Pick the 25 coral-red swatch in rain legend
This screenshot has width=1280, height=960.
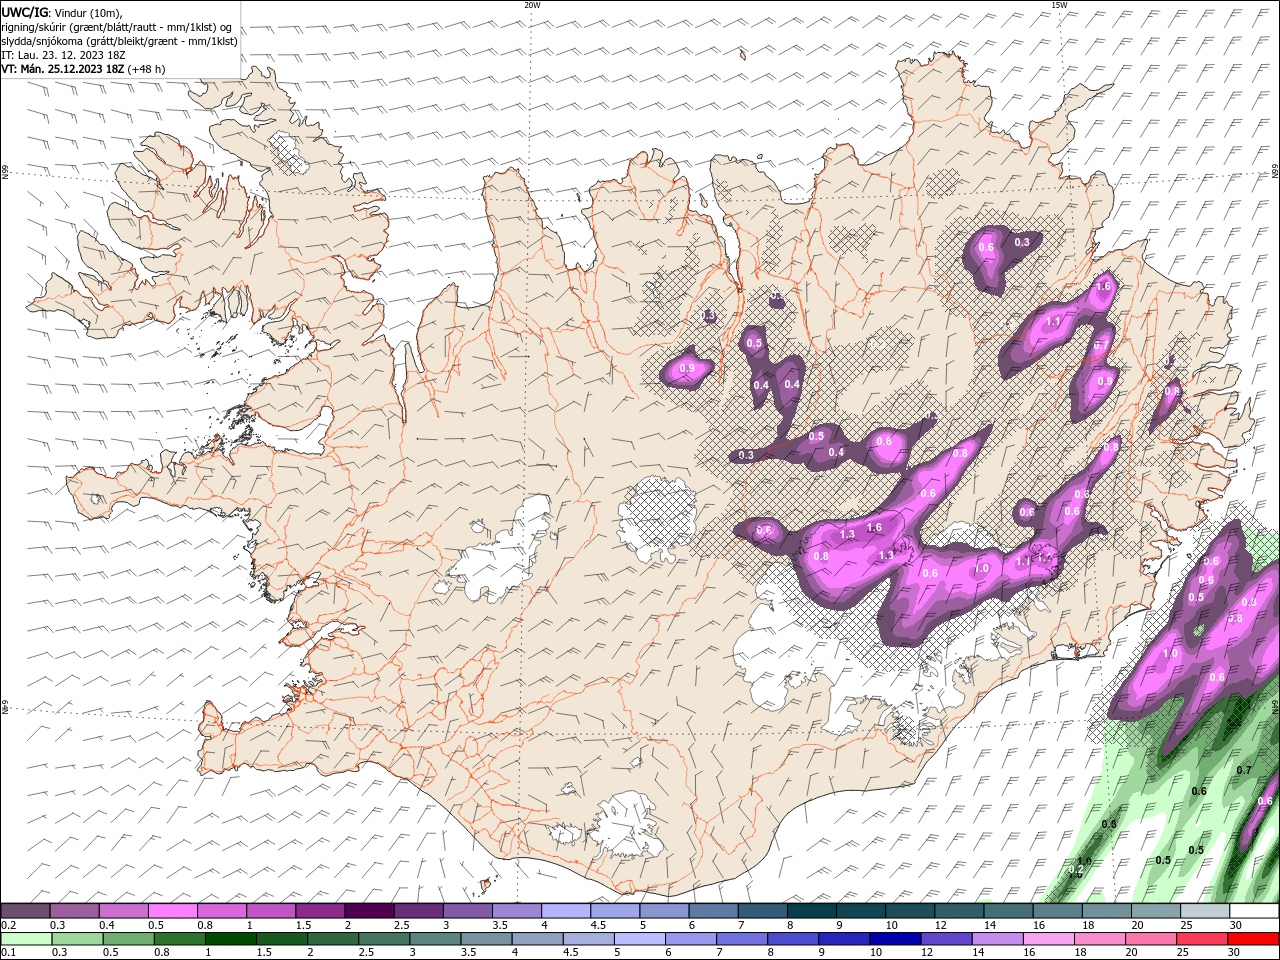(1202, 939)
